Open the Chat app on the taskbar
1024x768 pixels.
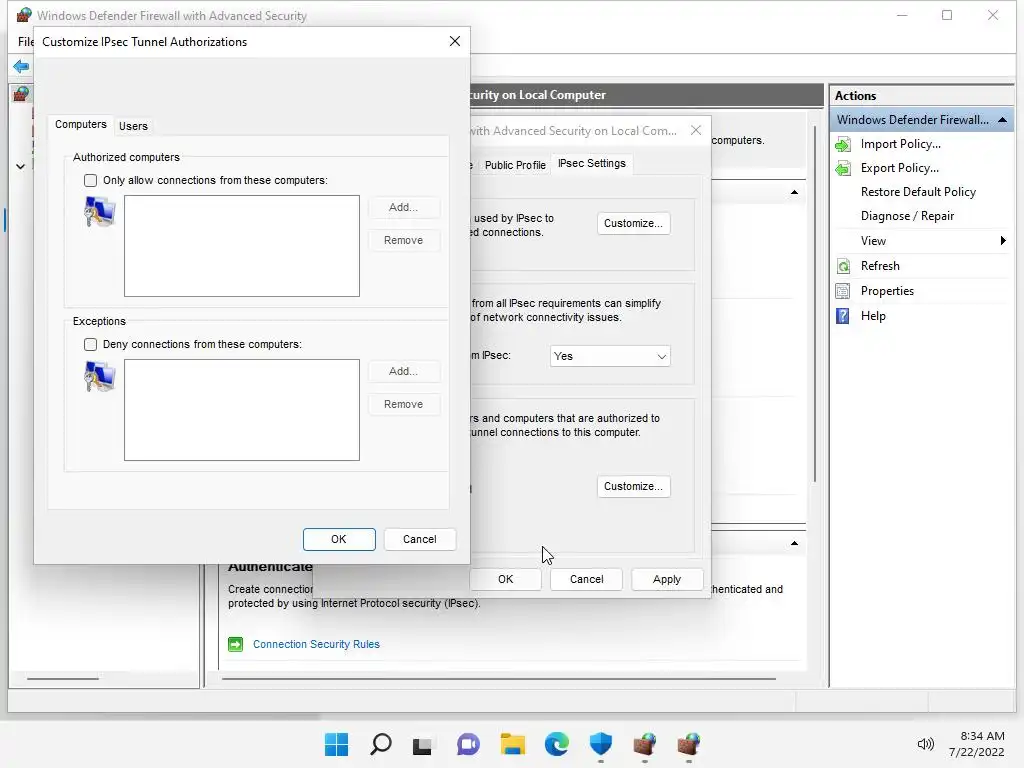(x=468, y=744)
